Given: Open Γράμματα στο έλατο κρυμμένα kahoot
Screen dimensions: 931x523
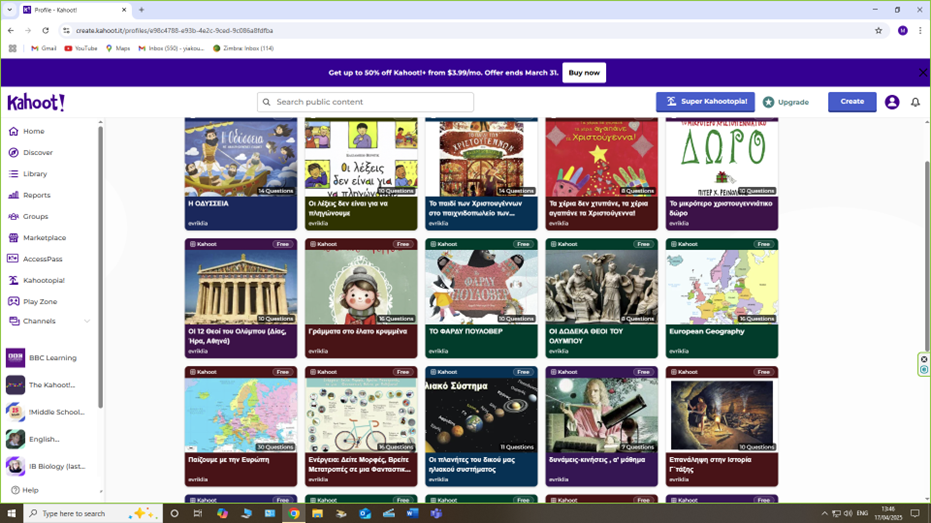Looking at the screenshot, I should [x=361, y=298].
